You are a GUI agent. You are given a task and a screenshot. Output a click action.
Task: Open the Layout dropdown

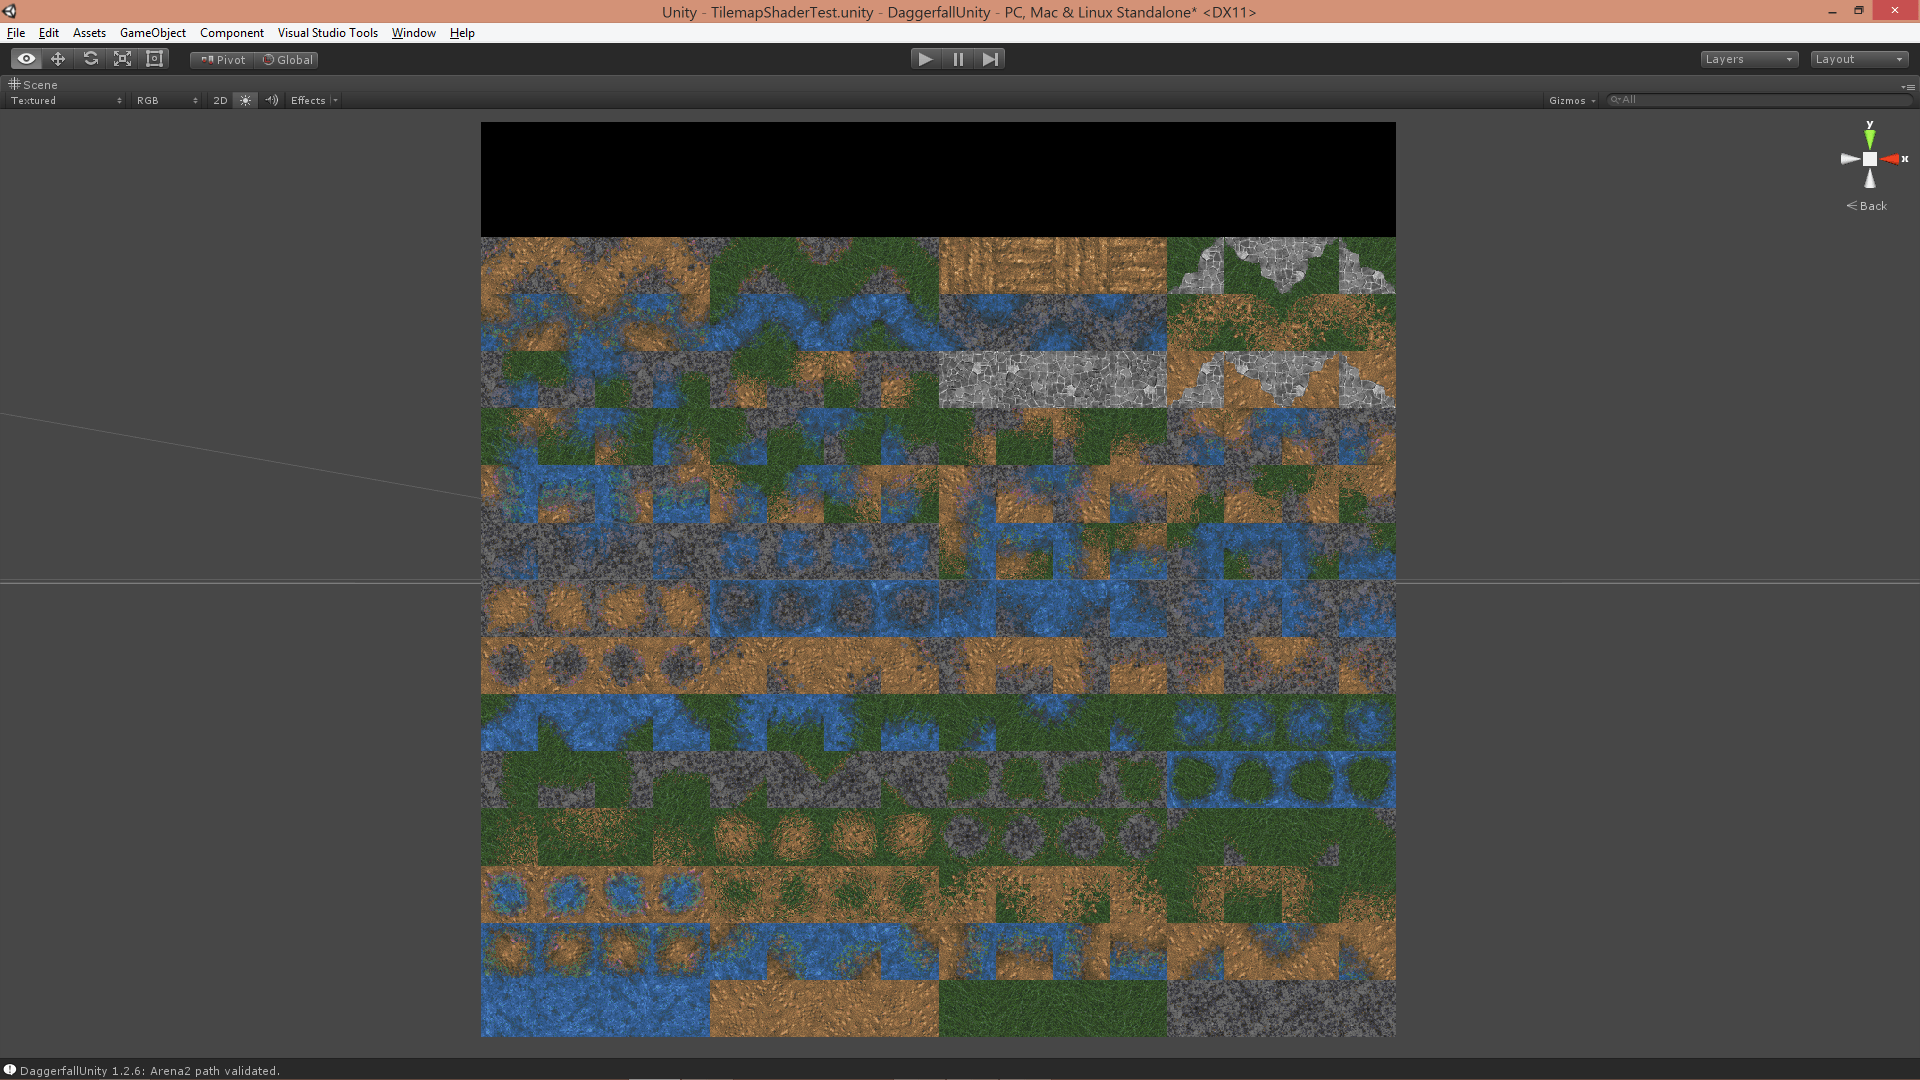pos(1859,59)
